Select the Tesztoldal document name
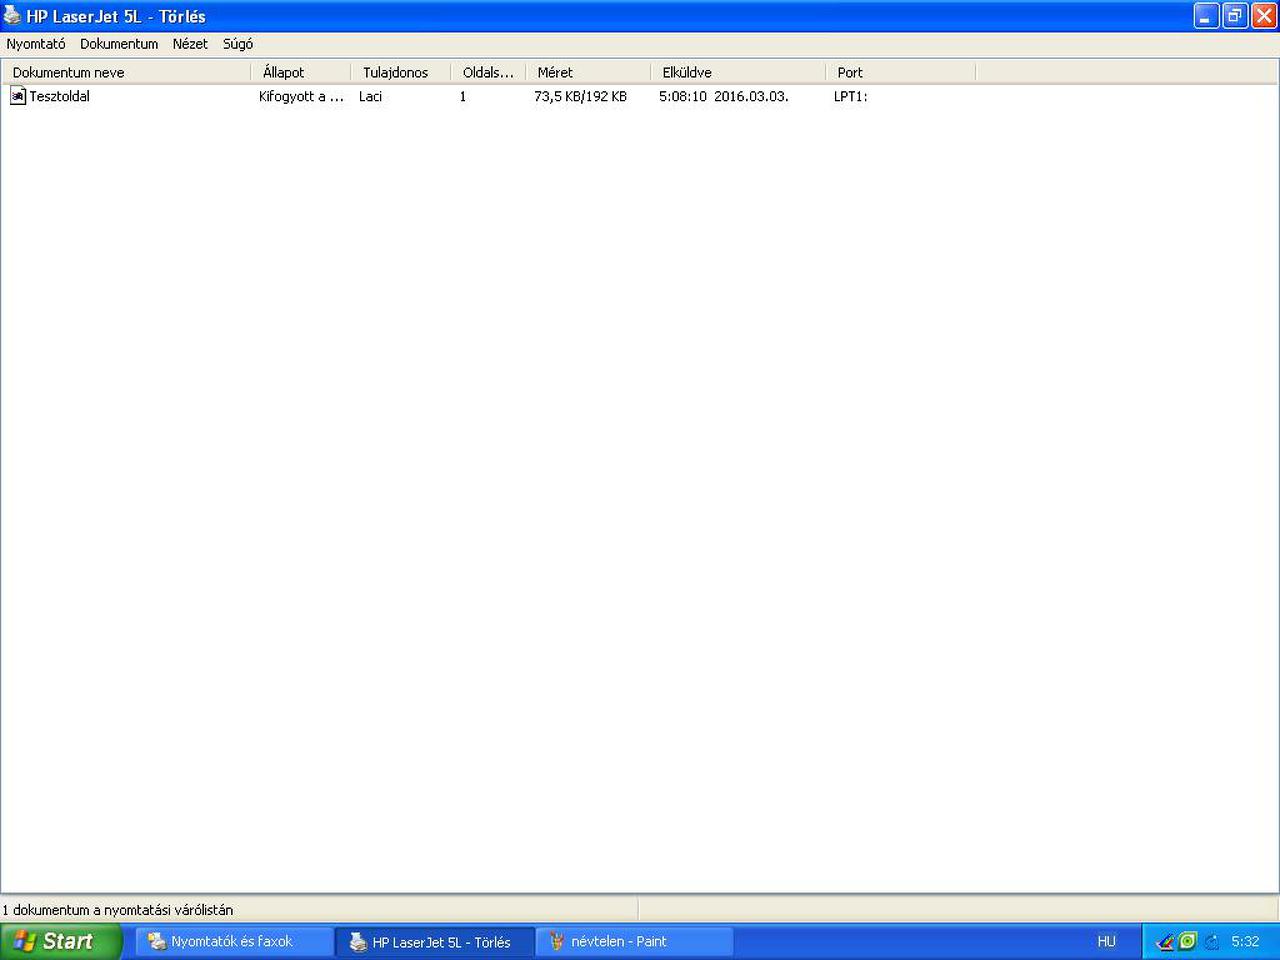This screenshot has width=1280, height=960. (x=60, y=96)
